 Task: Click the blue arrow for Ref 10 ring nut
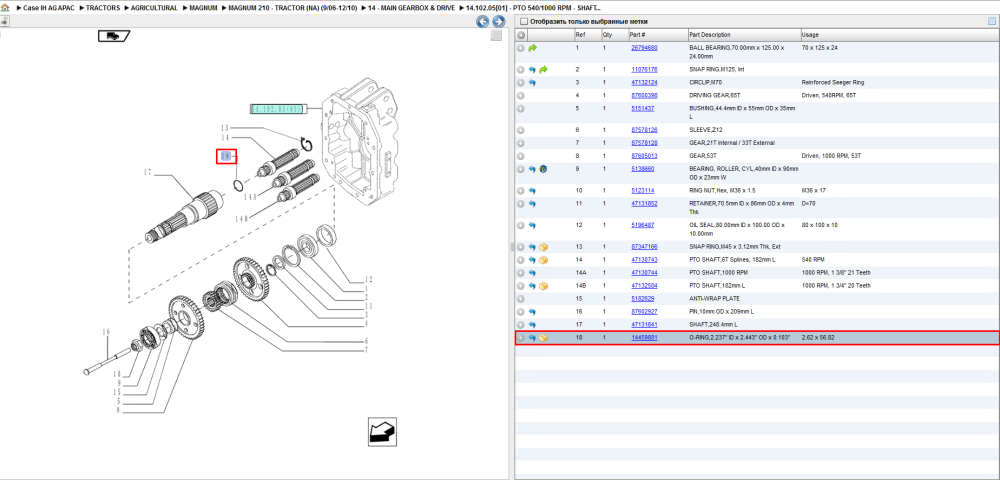pyautogui.click(x=532, y=191)
